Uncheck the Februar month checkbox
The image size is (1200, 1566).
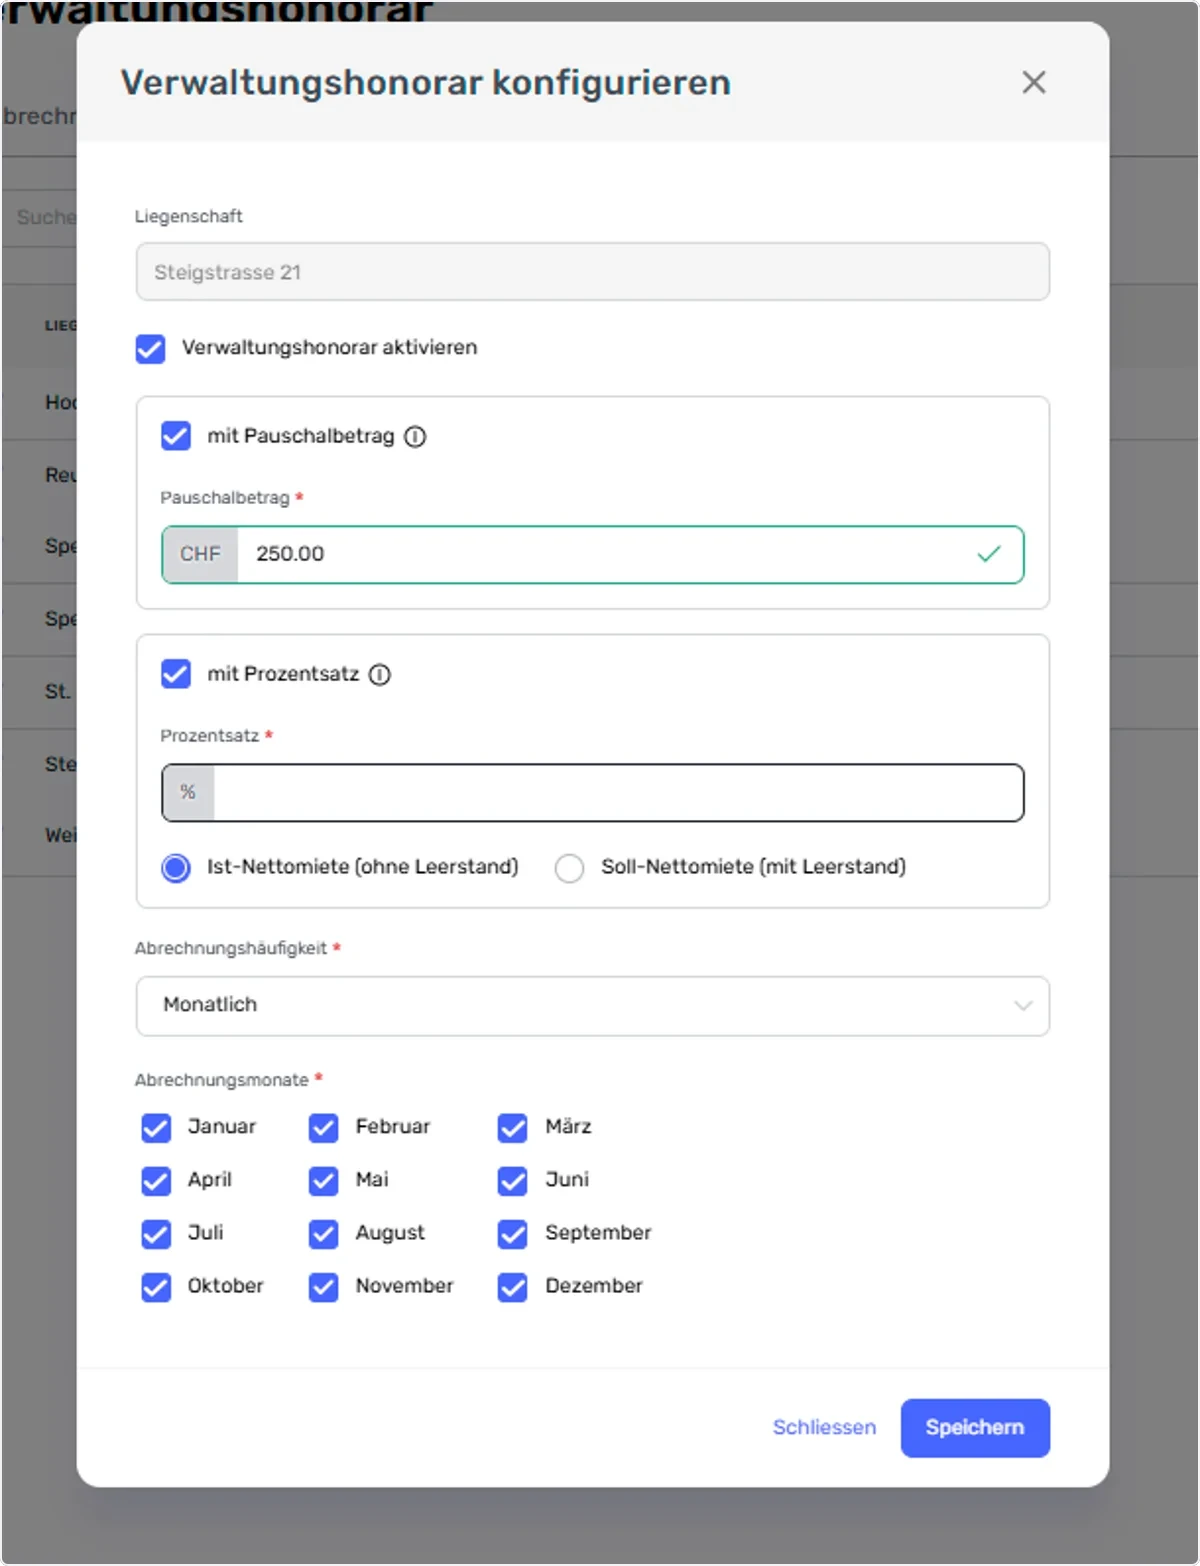(x=324, y=1128)
